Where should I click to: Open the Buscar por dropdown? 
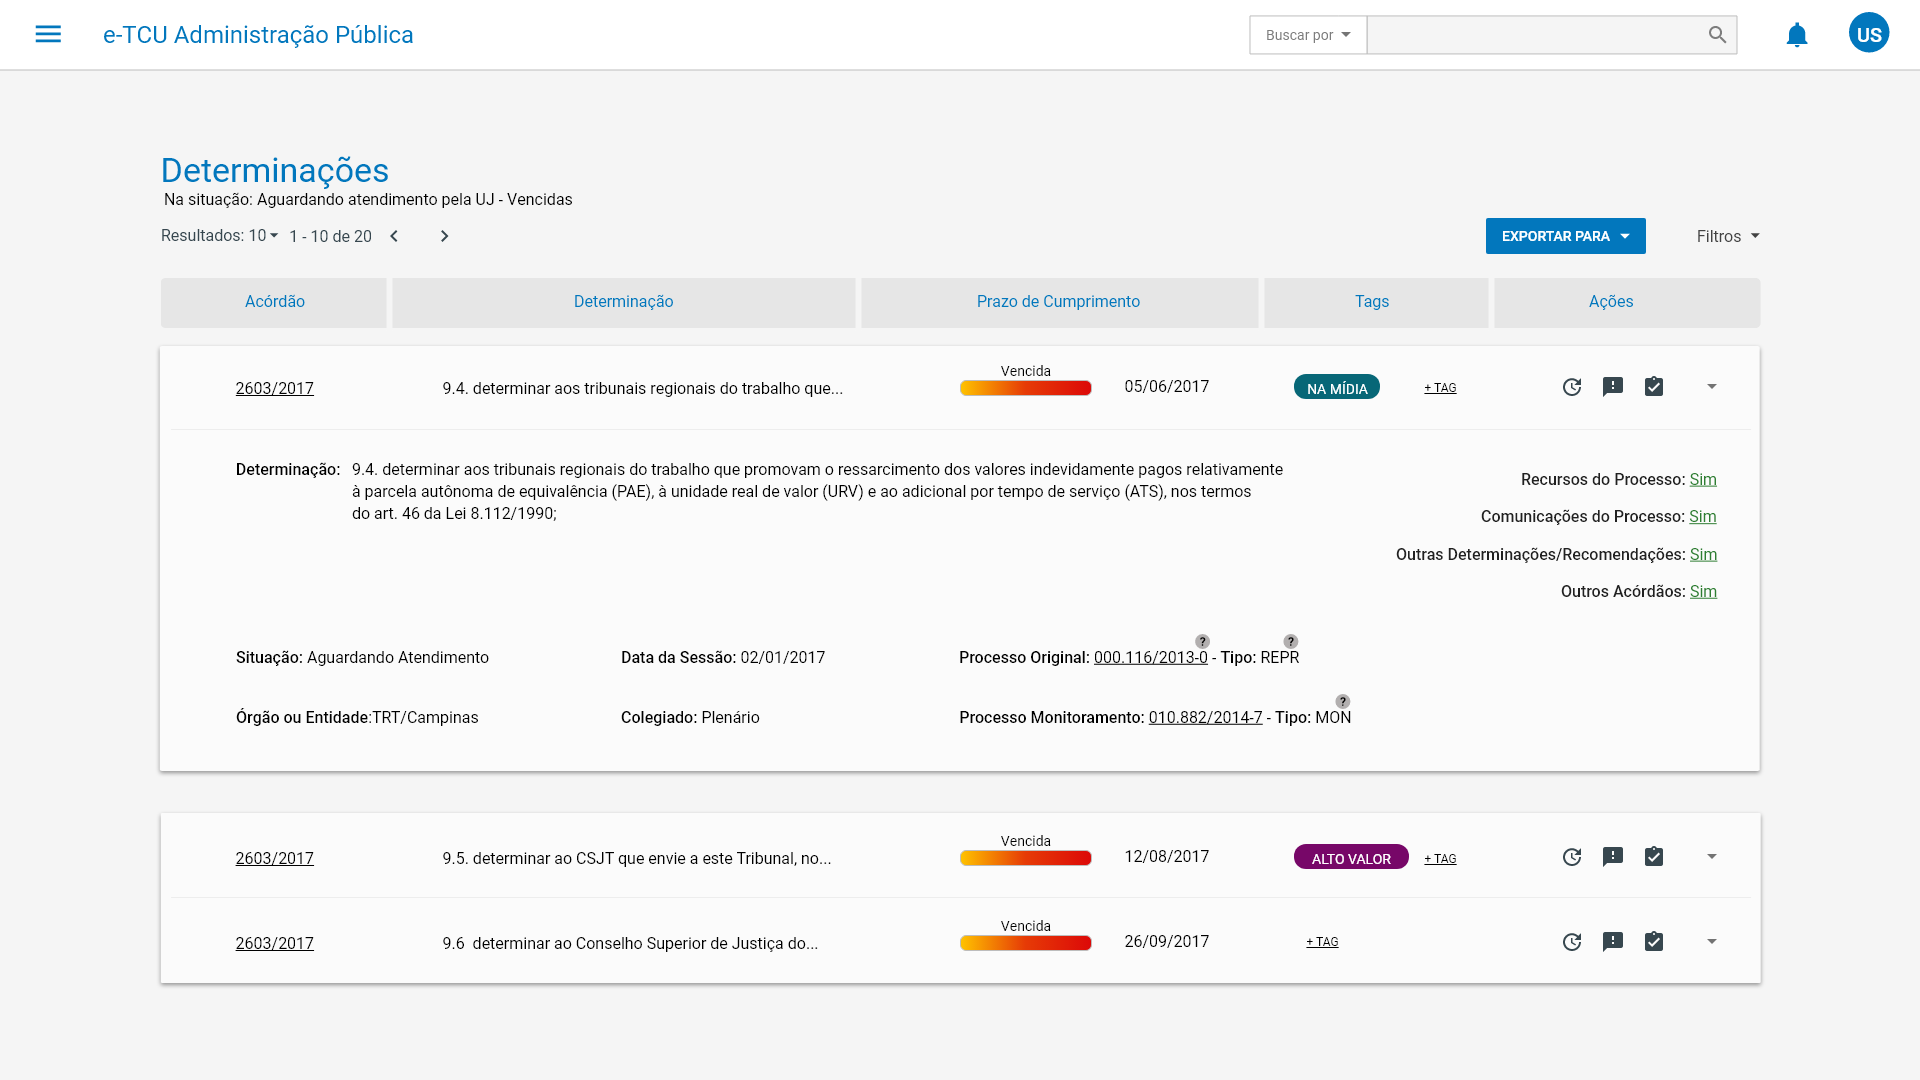coord(1308,35)
